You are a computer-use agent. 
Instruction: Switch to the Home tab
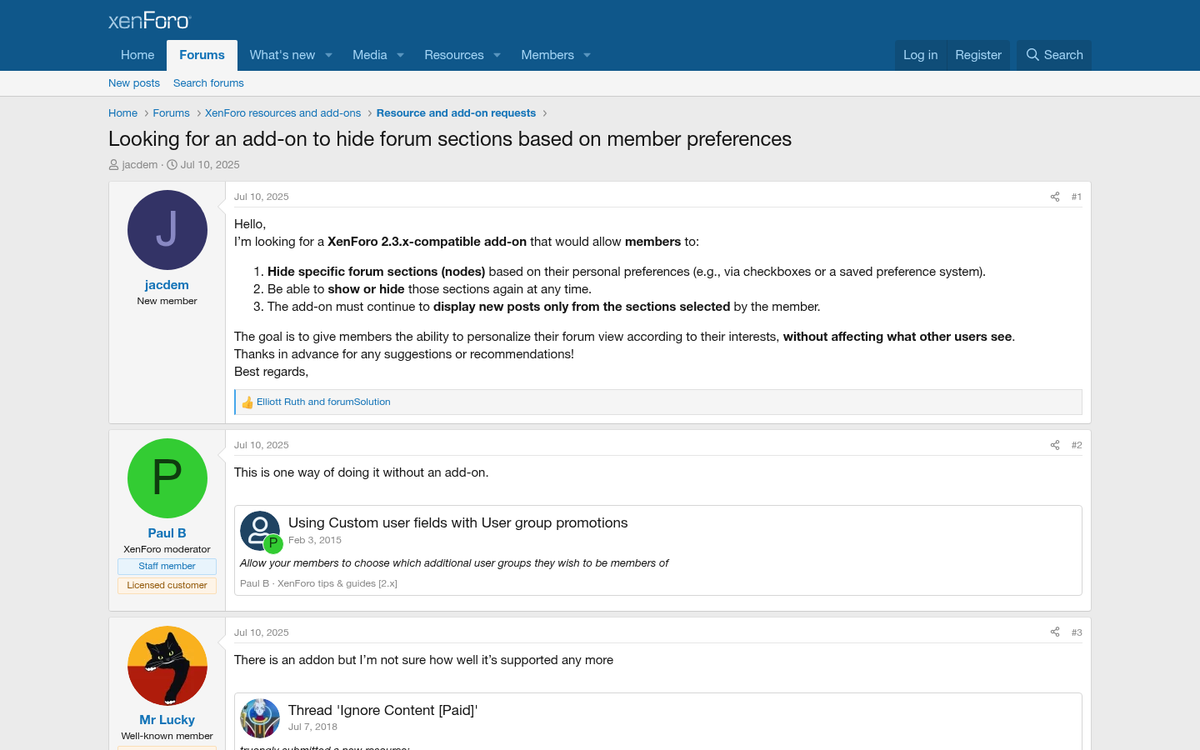137,55
